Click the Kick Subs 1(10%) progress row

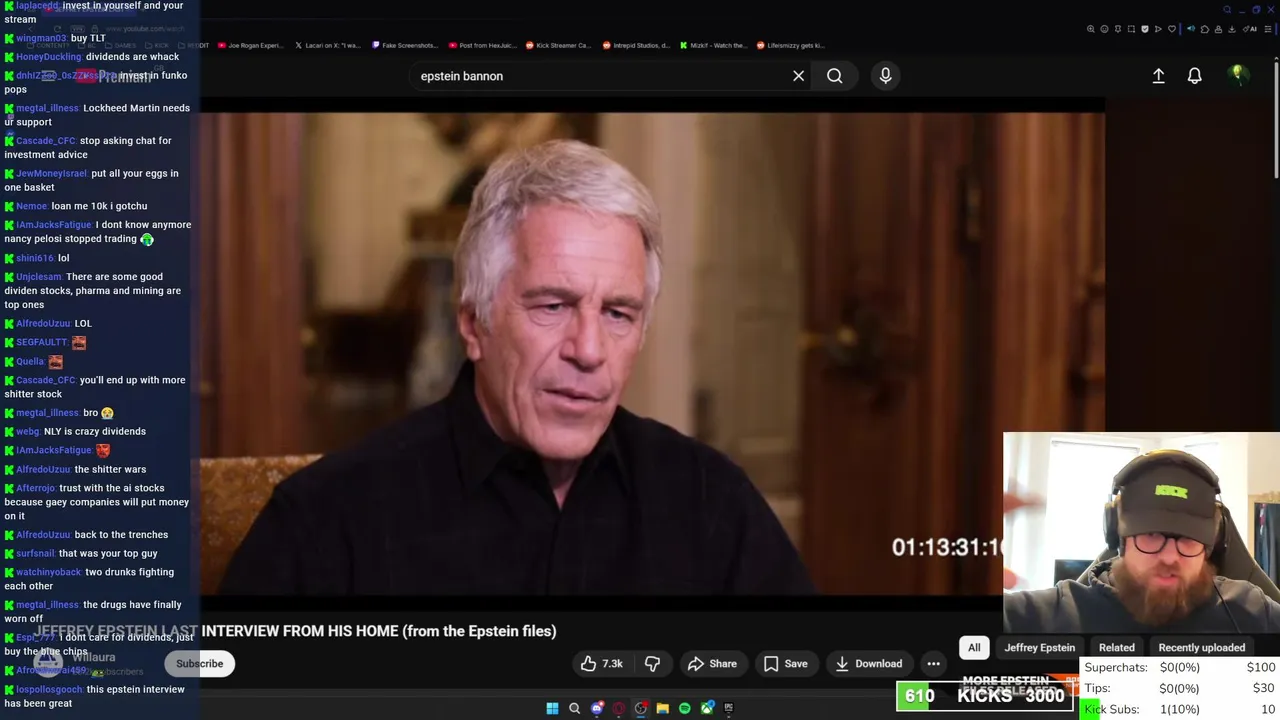1179,709
